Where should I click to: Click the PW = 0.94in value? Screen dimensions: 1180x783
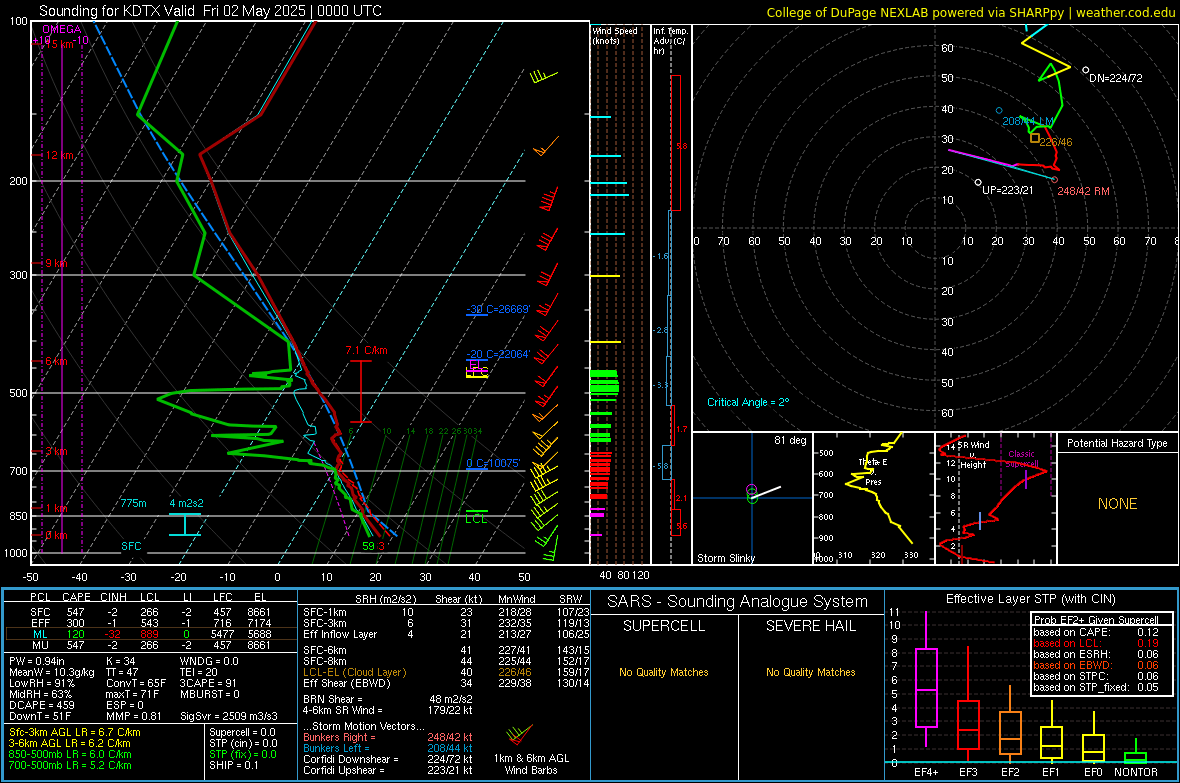pos(39,661)
